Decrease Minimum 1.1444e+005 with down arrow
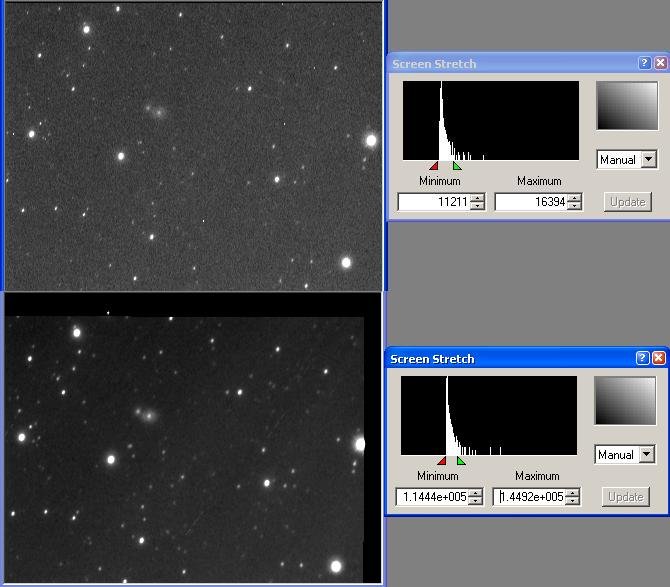This screenshot has width=670, height=587. 475,501
